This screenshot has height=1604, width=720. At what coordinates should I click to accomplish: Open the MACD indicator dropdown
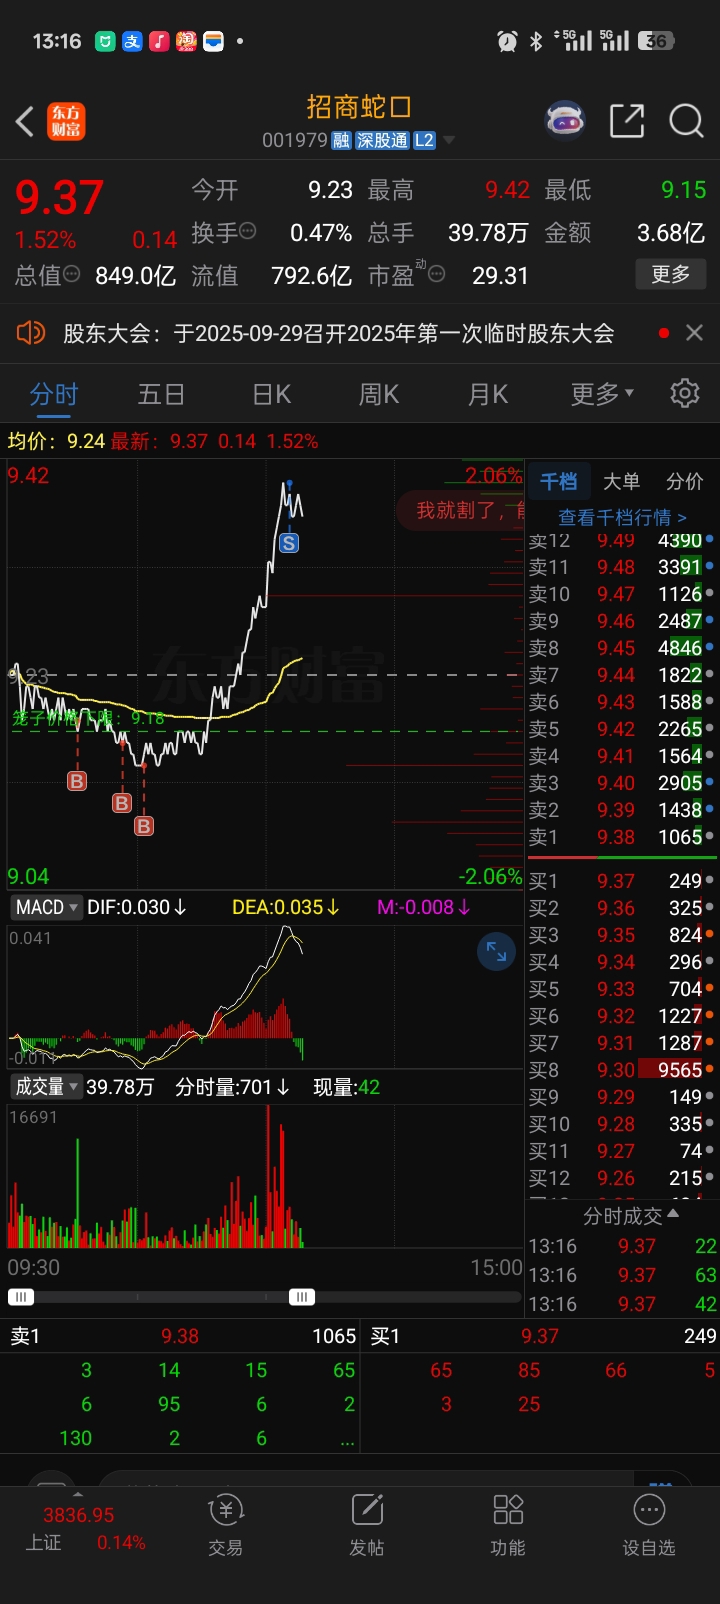point(45,907)
